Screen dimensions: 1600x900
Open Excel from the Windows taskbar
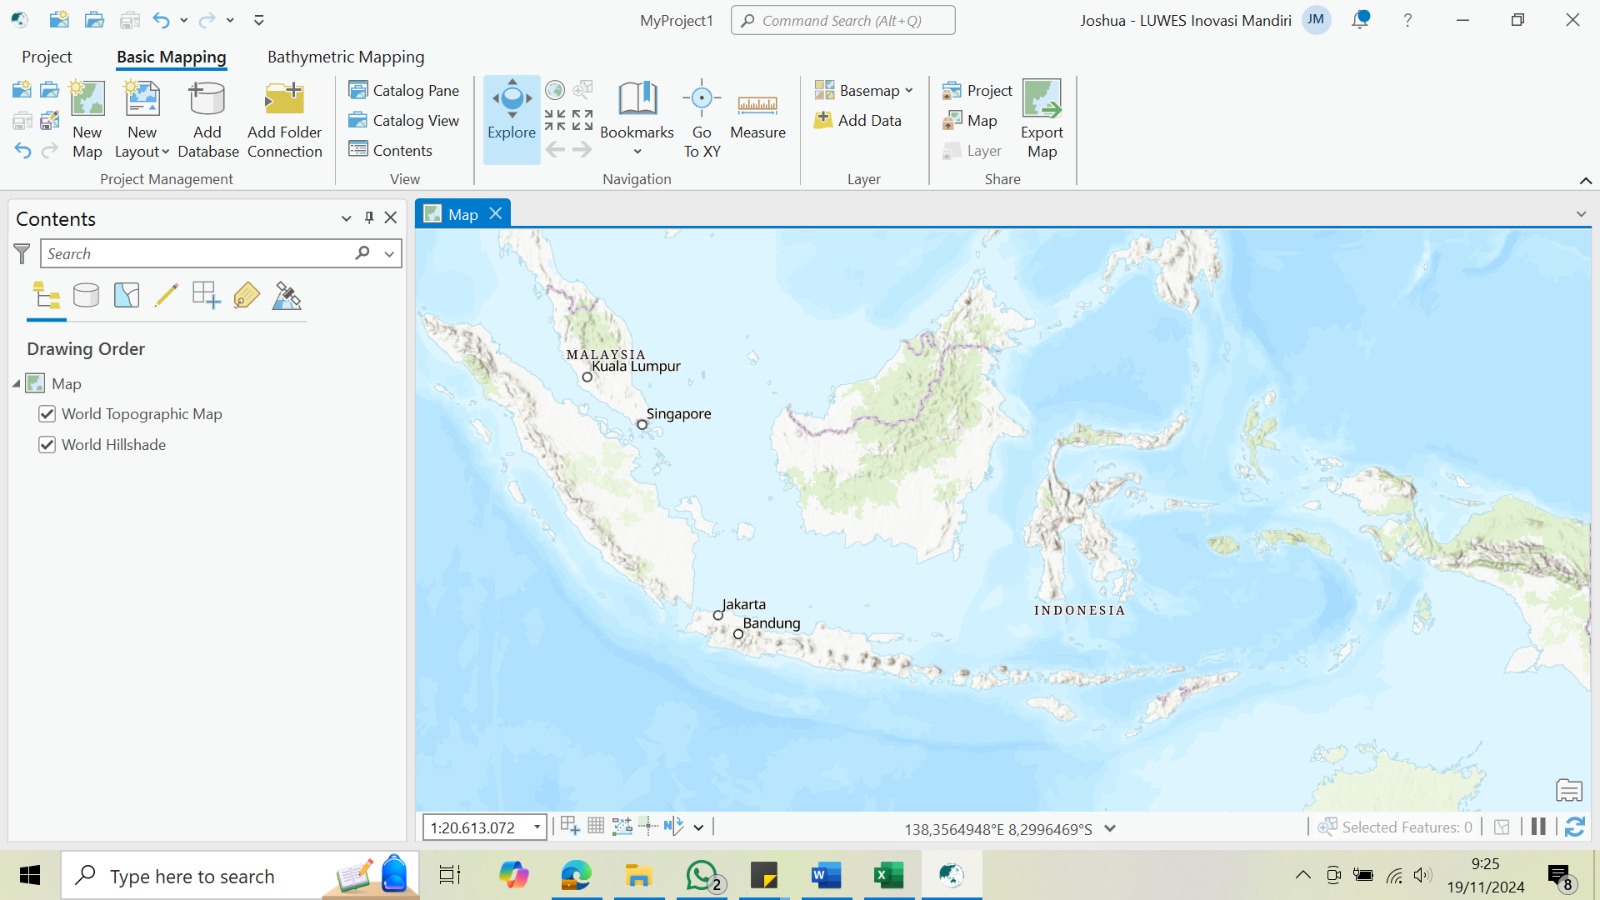click(888, 876)
